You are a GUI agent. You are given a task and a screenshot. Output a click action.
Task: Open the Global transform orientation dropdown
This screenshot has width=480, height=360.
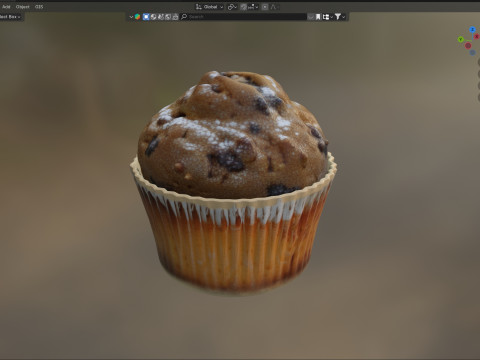(x=209, y=7)
